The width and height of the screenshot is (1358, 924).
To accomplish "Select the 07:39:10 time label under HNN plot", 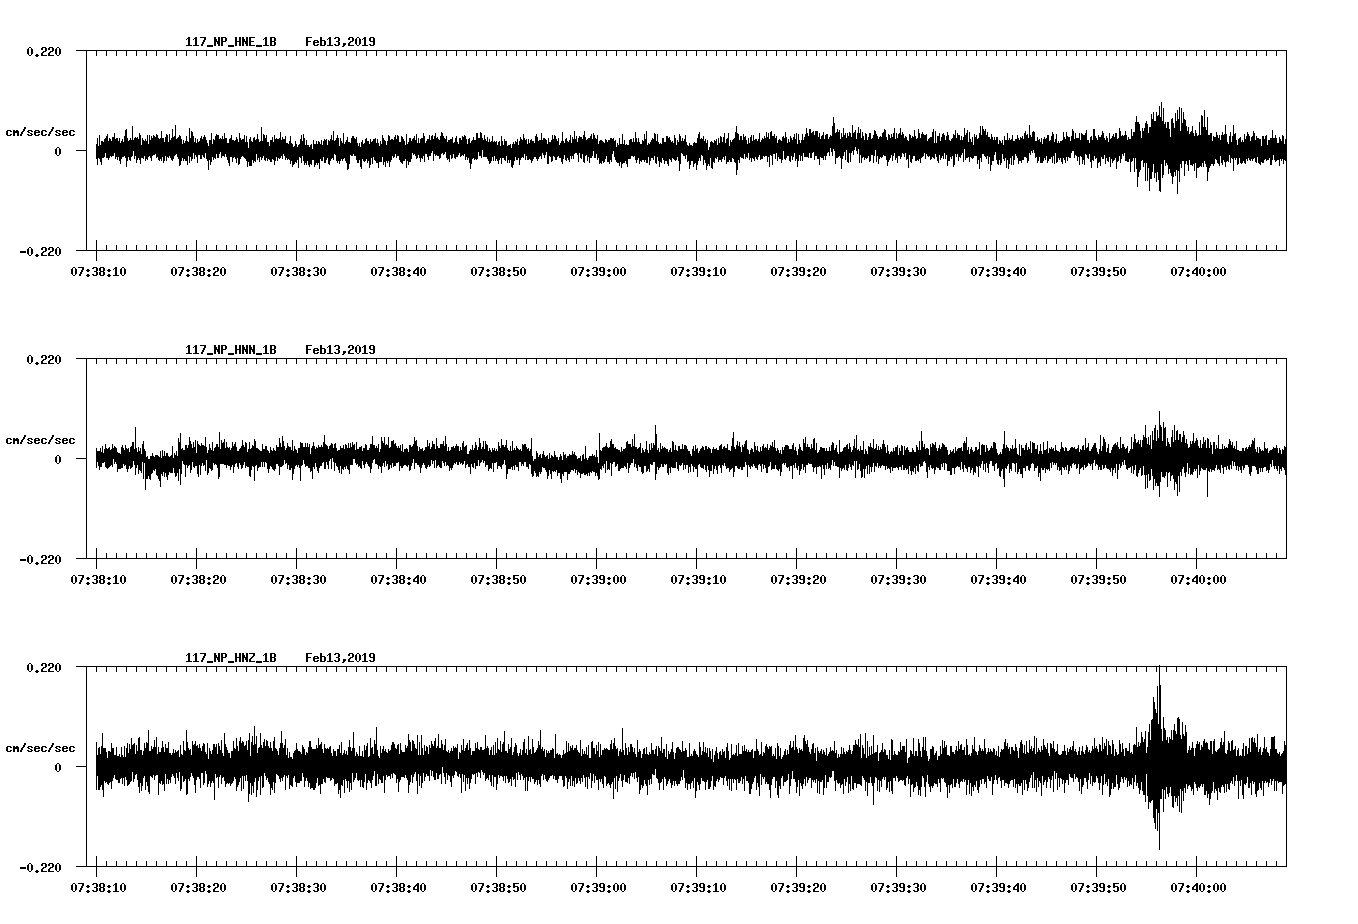I will click(698, 579).
